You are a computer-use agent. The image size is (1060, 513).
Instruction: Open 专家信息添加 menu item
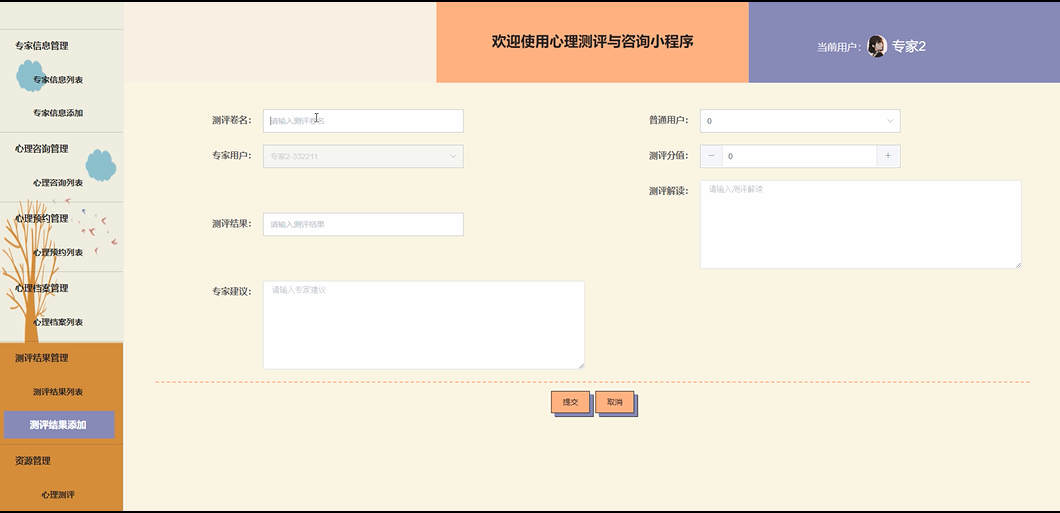[58, 113]
